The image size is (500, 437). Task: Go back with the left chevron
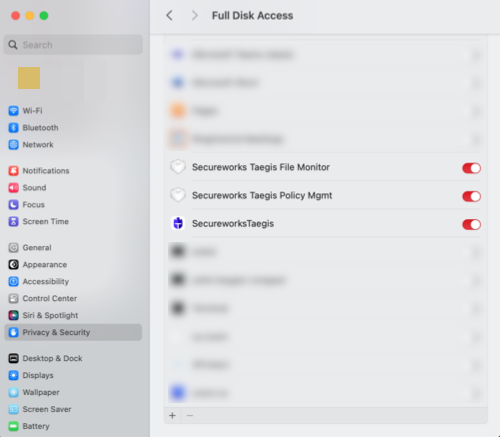(170, 15)
